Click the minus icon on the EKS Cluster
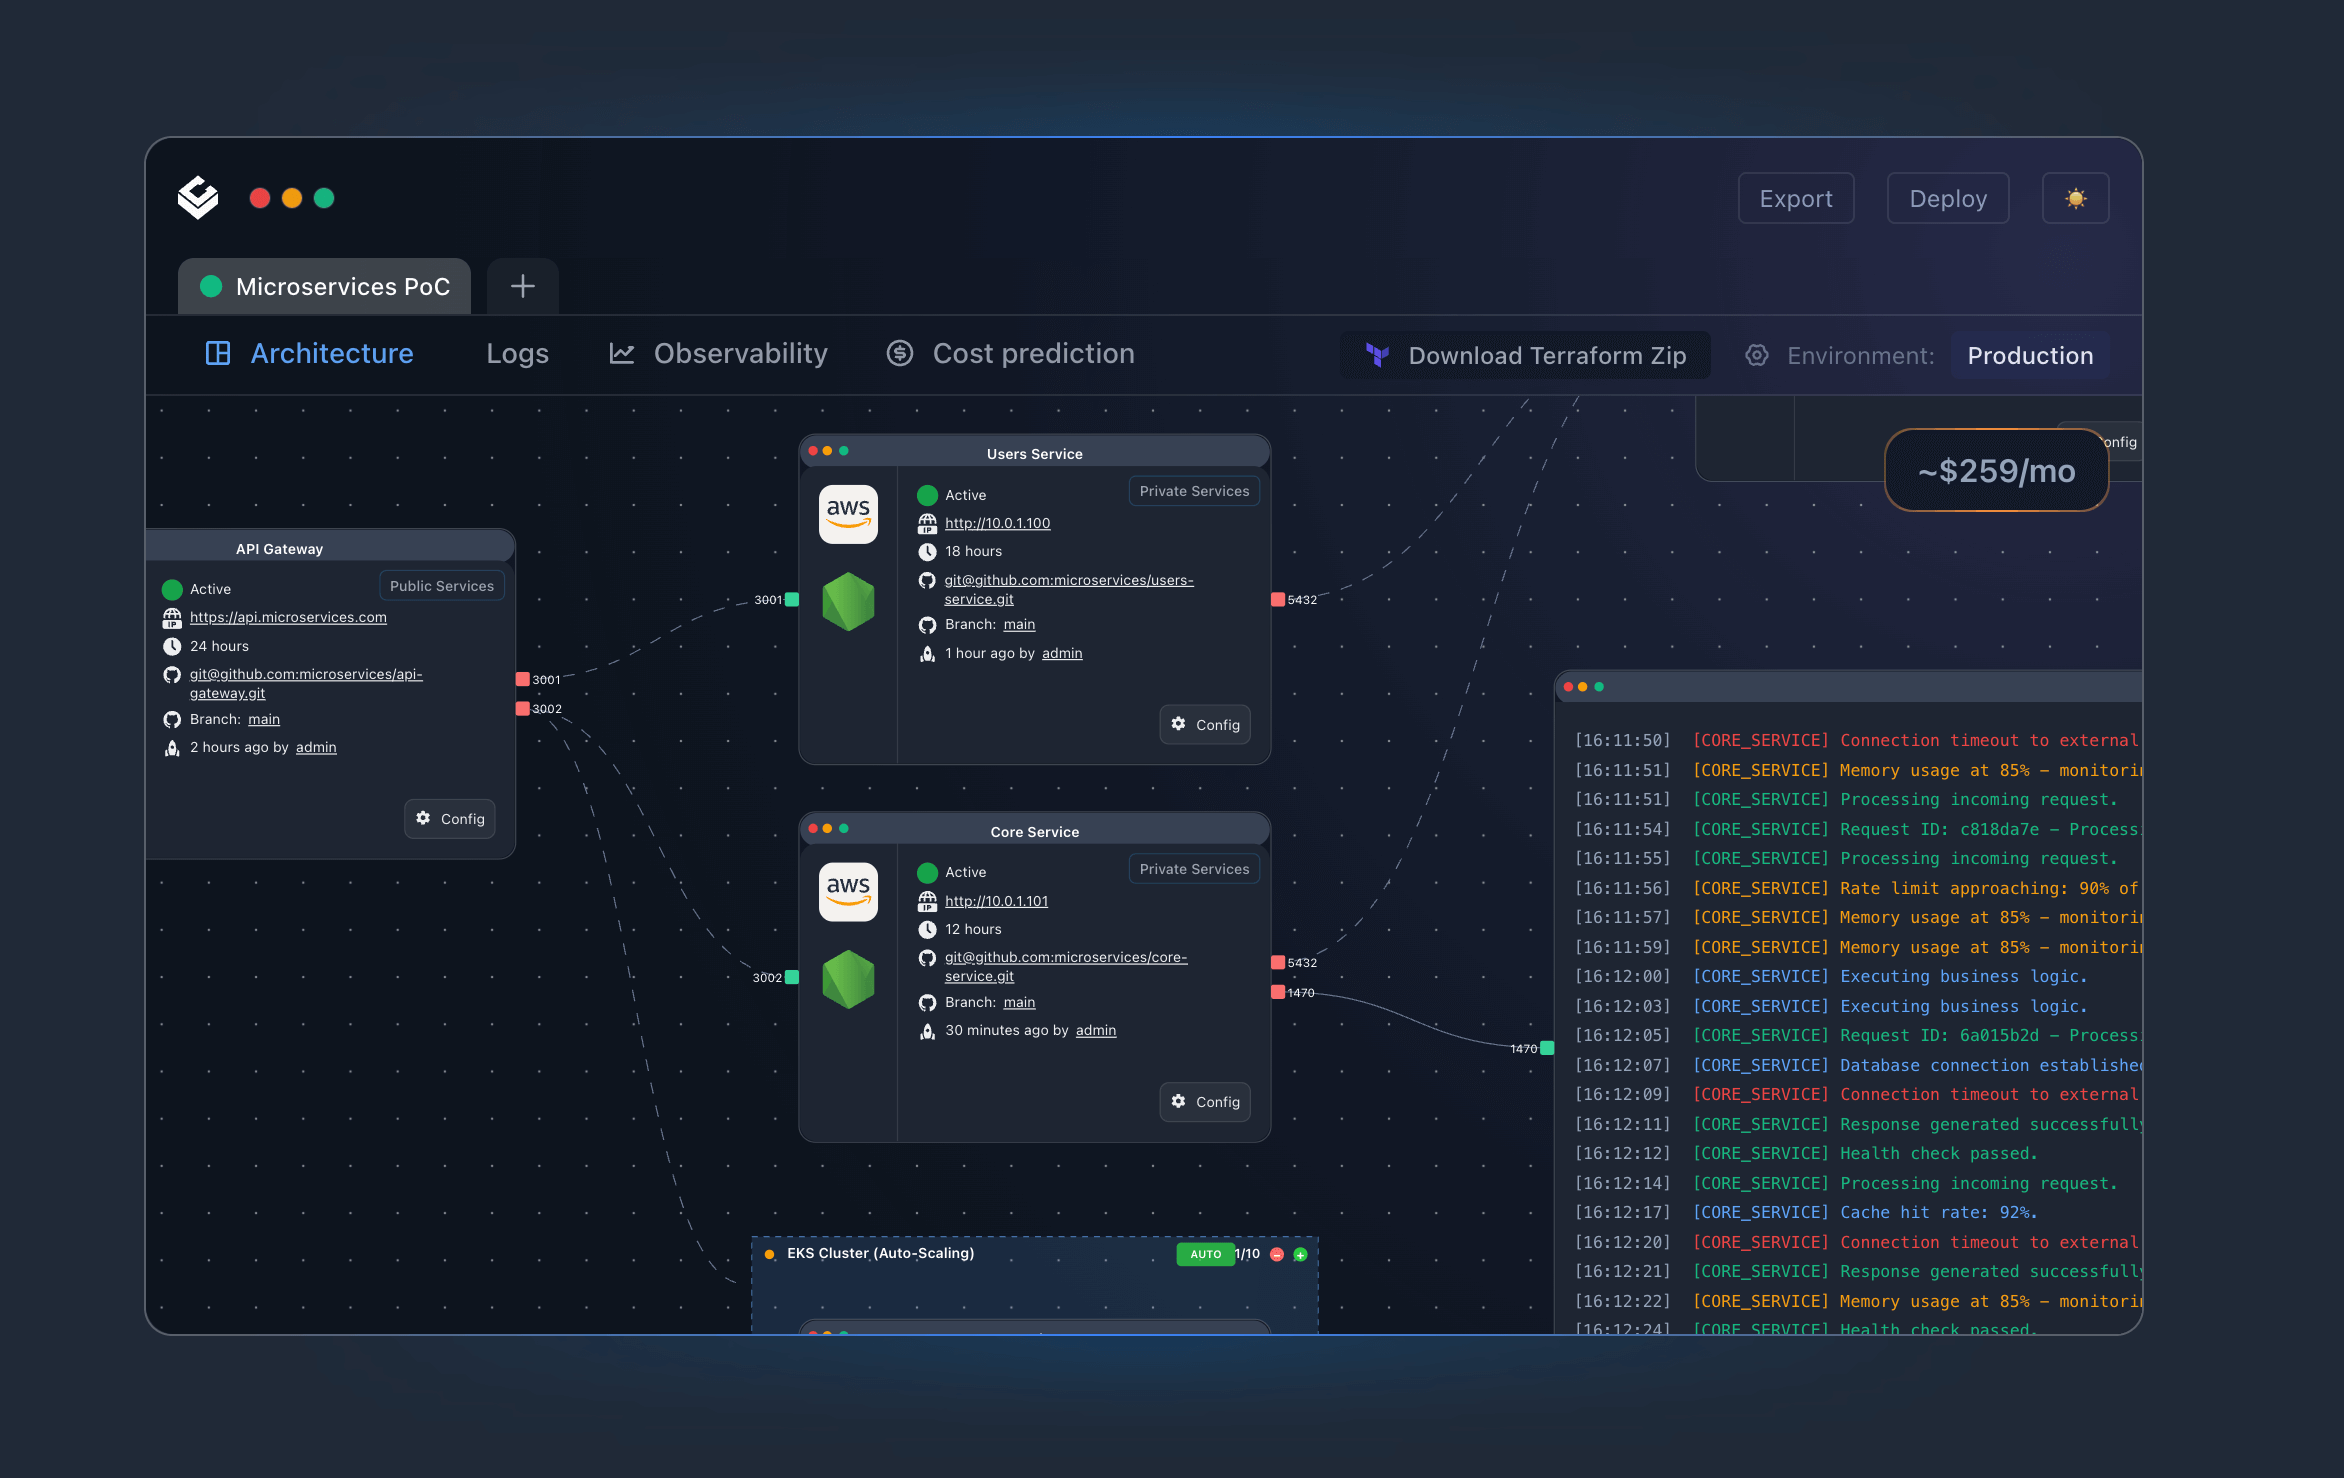The width and height of the screenshot is (2344, 1478). pyautogui.click(x=1277, y=1254)
